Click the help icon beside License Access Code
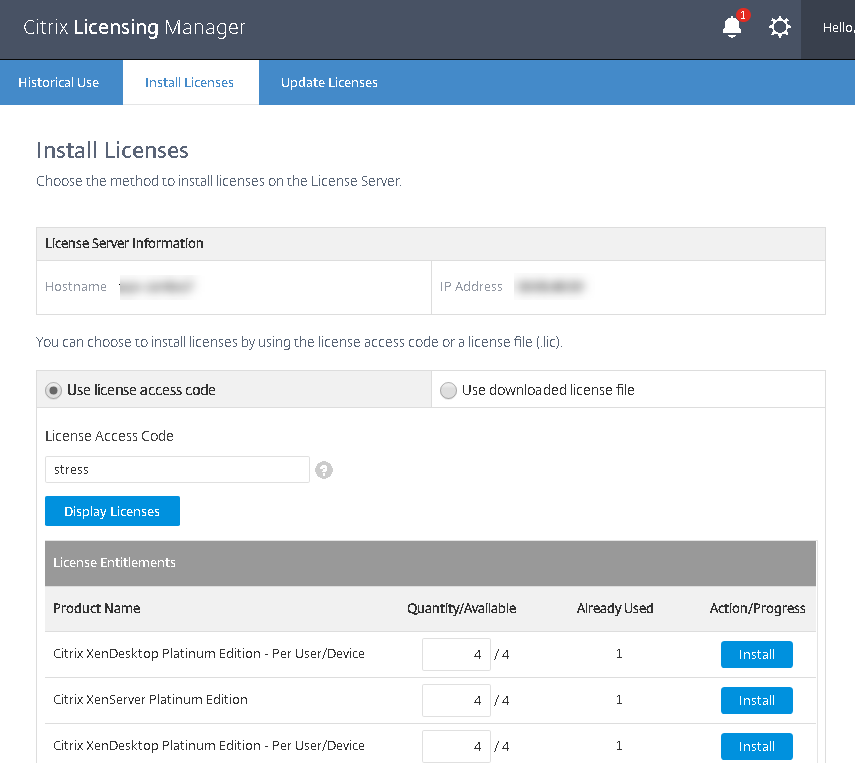The height and width of the screenshot is (763, 855). coord(323,470)
